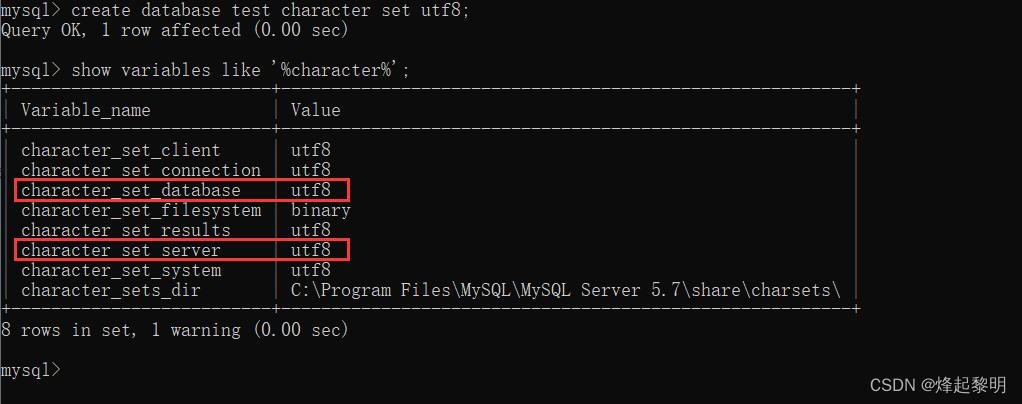Screen dimensions: 1022x404
Task: Select the character_set_results variable name
Action: click(126, 231)
